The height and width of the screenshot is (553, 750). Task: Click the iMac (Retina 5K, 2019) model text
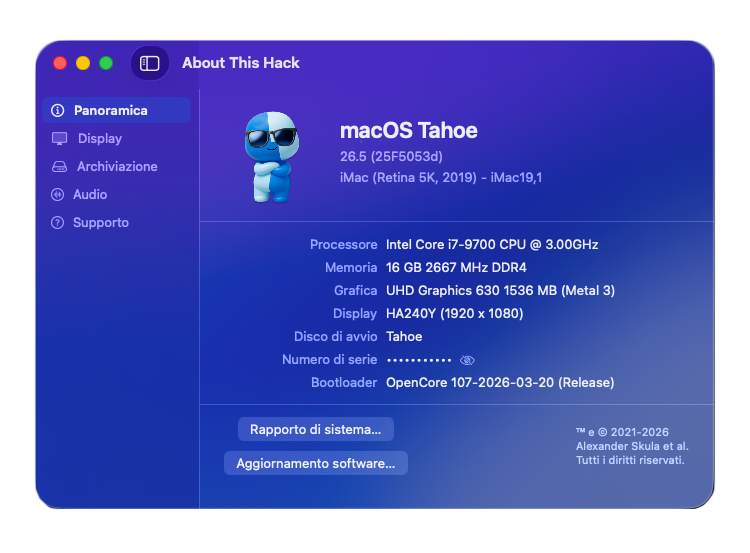441,177
